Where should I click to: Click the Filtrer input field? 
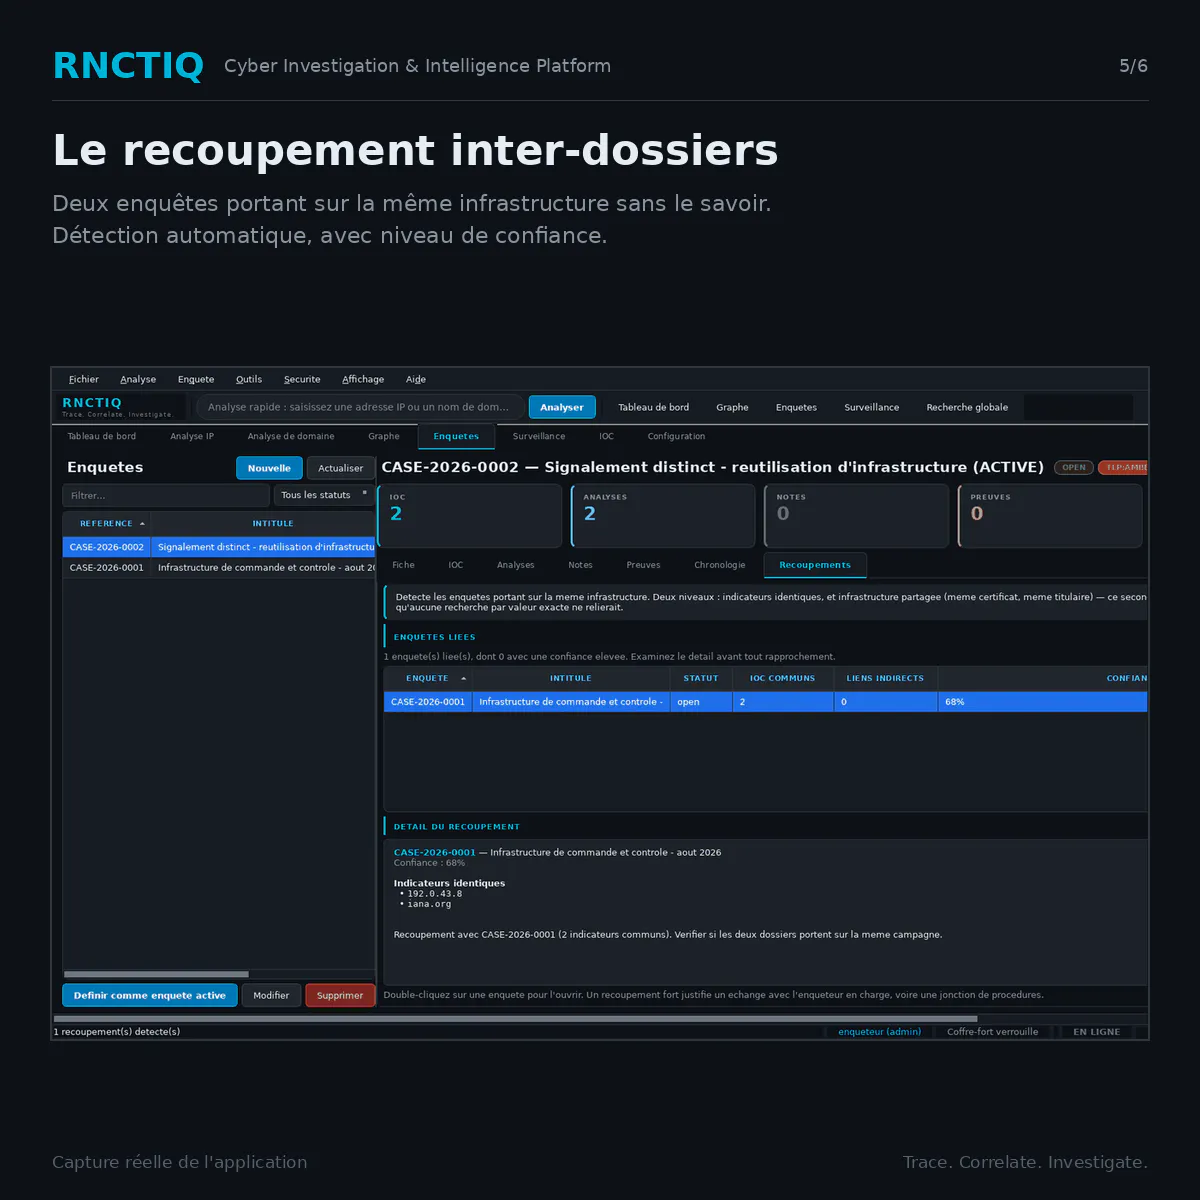(166, 495)
